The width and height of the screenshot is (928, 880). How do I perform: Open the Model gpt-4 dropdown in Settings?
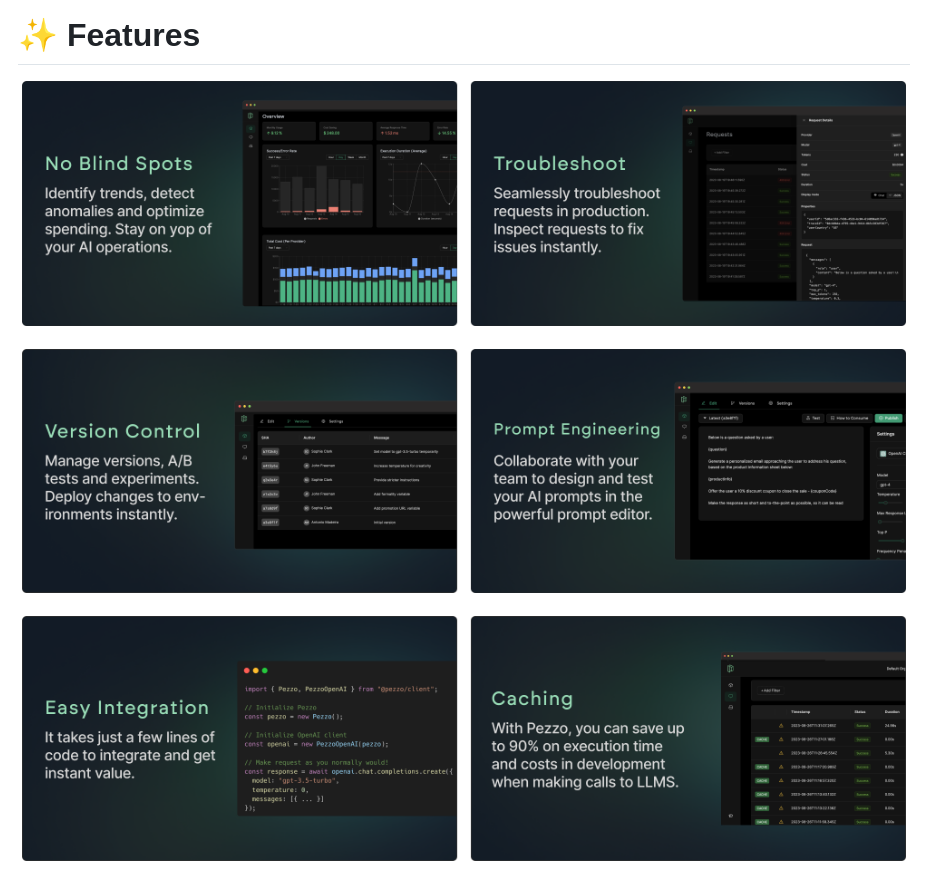tap(890, 485)
